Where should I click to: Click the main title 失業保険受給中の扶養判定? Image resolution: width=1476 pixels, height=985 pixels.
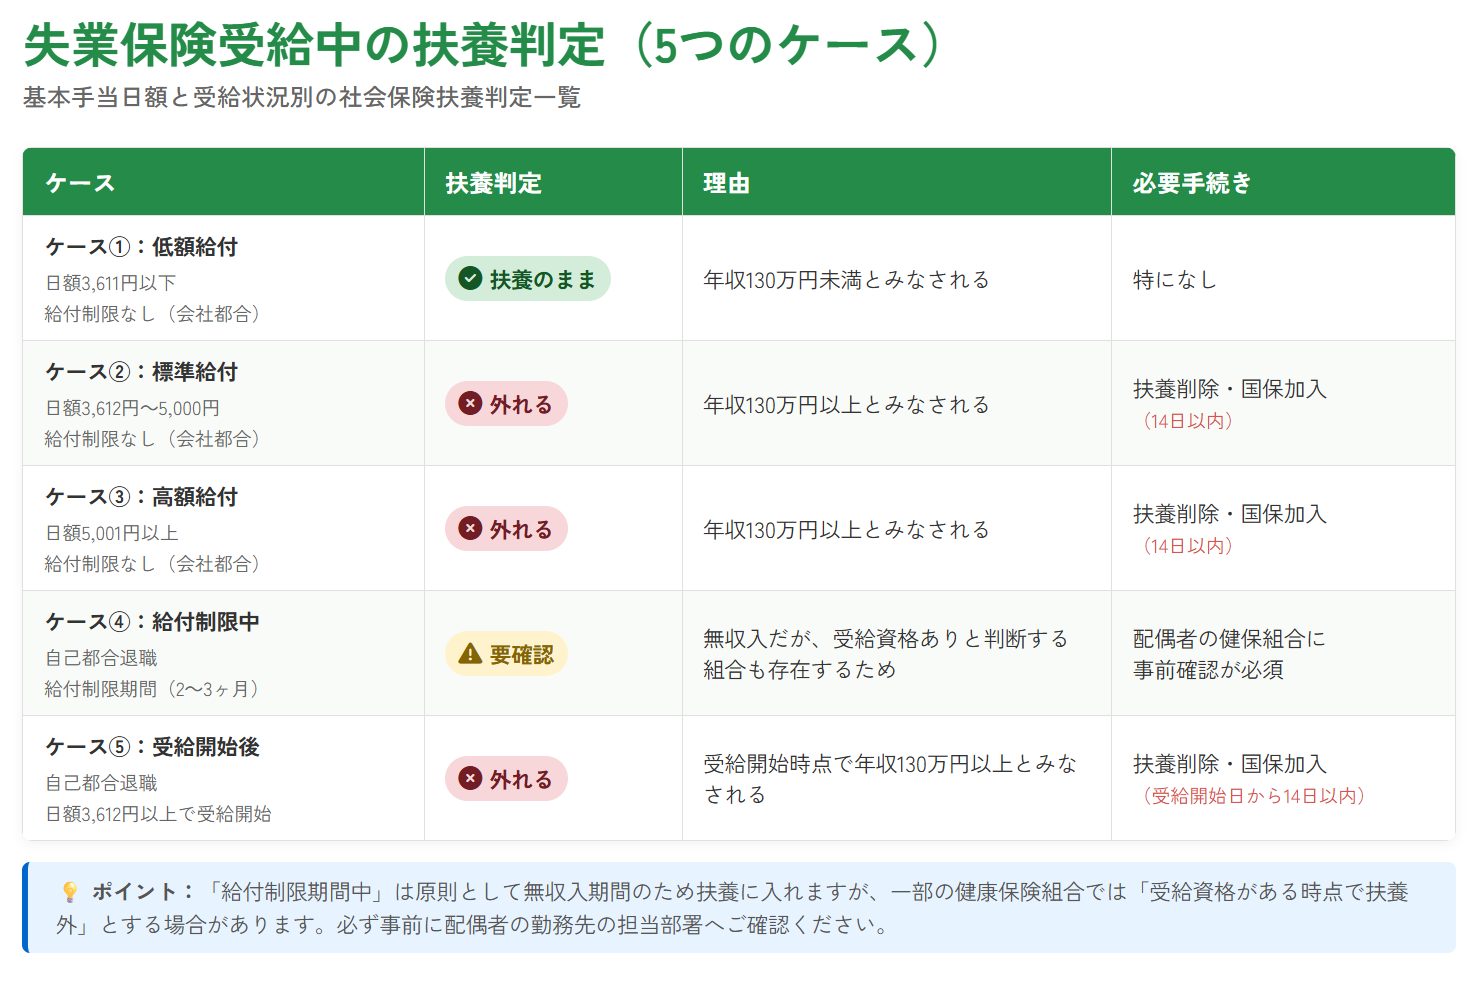tap(315, 45)
